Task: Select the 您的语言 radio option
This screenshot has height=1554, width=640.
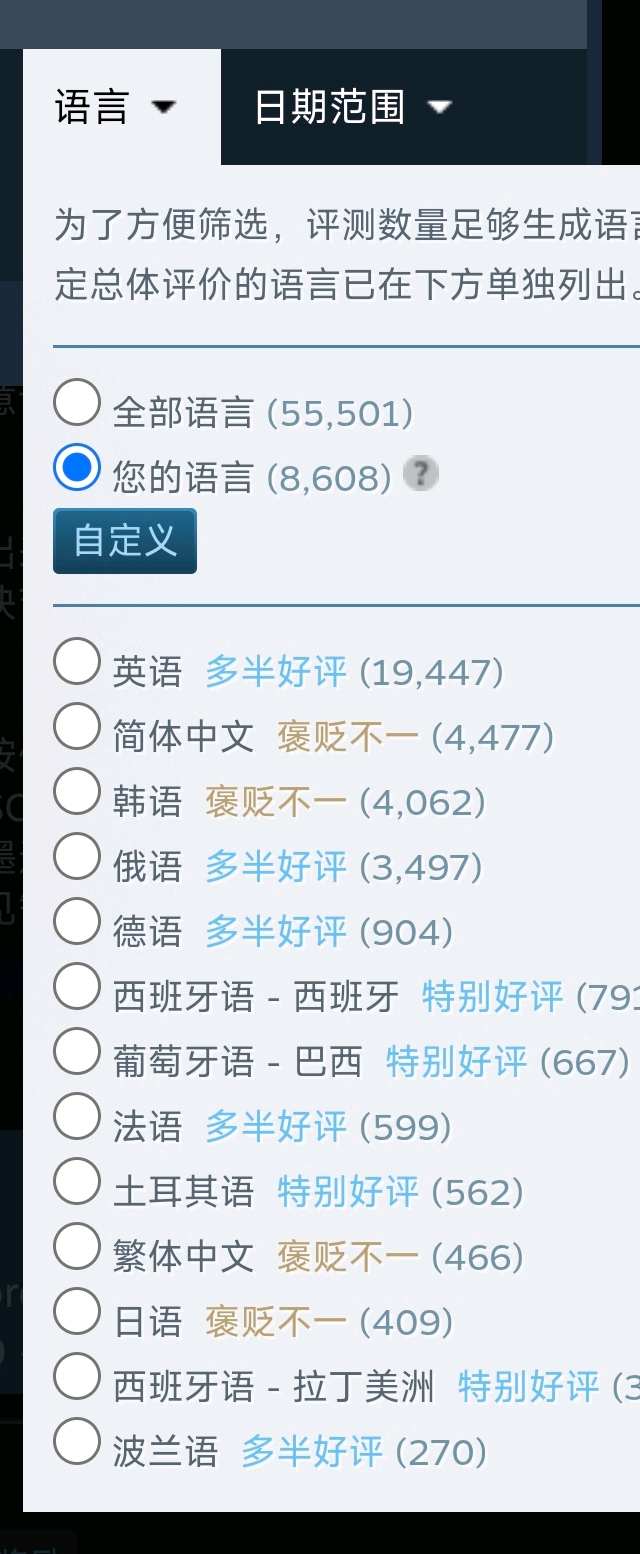Action: pyautogui.click(x=77, y=468)
